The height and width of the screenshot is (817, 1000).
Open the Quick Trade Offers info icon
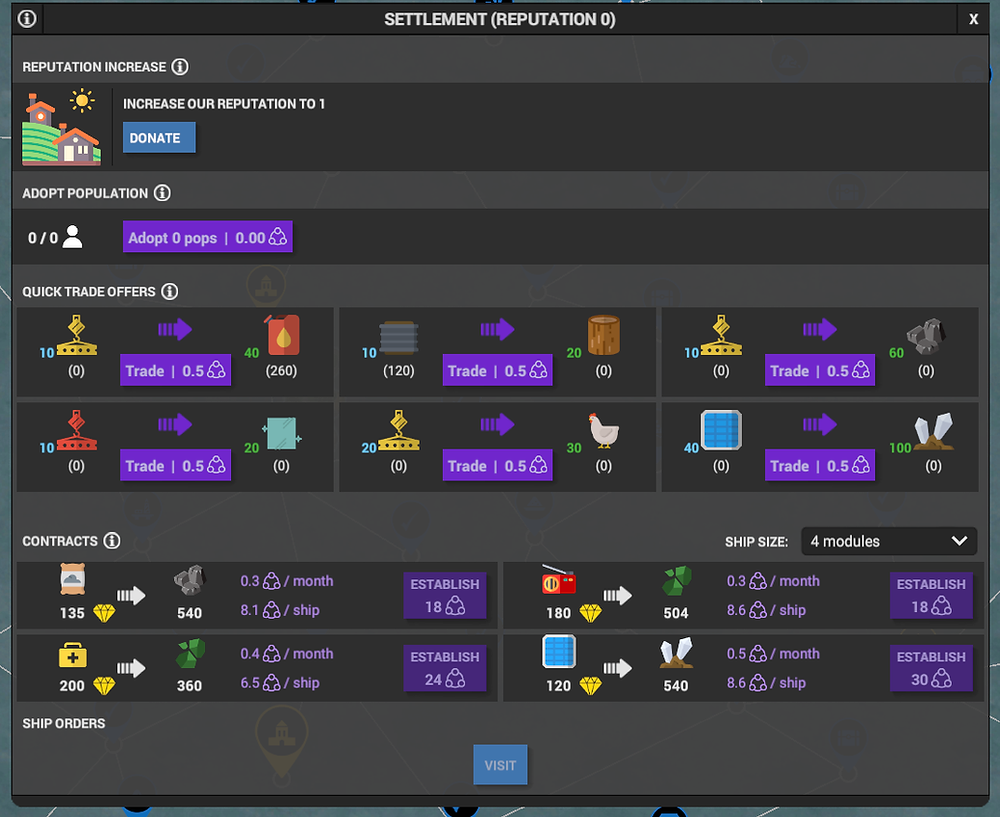click(170, 291)
